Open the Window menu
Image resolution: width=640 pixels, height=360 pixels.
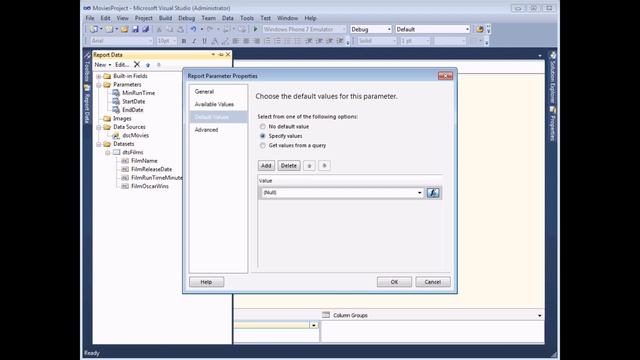[x=287, y=18]
